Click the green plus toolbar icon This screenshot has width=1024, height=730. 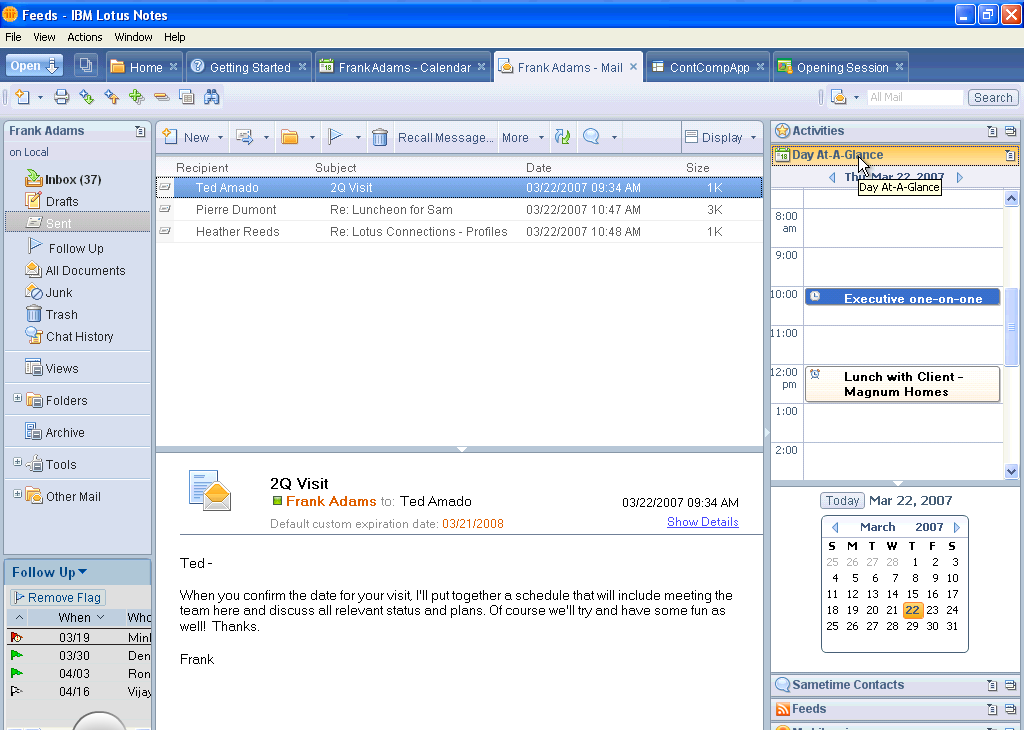[137, 97]
